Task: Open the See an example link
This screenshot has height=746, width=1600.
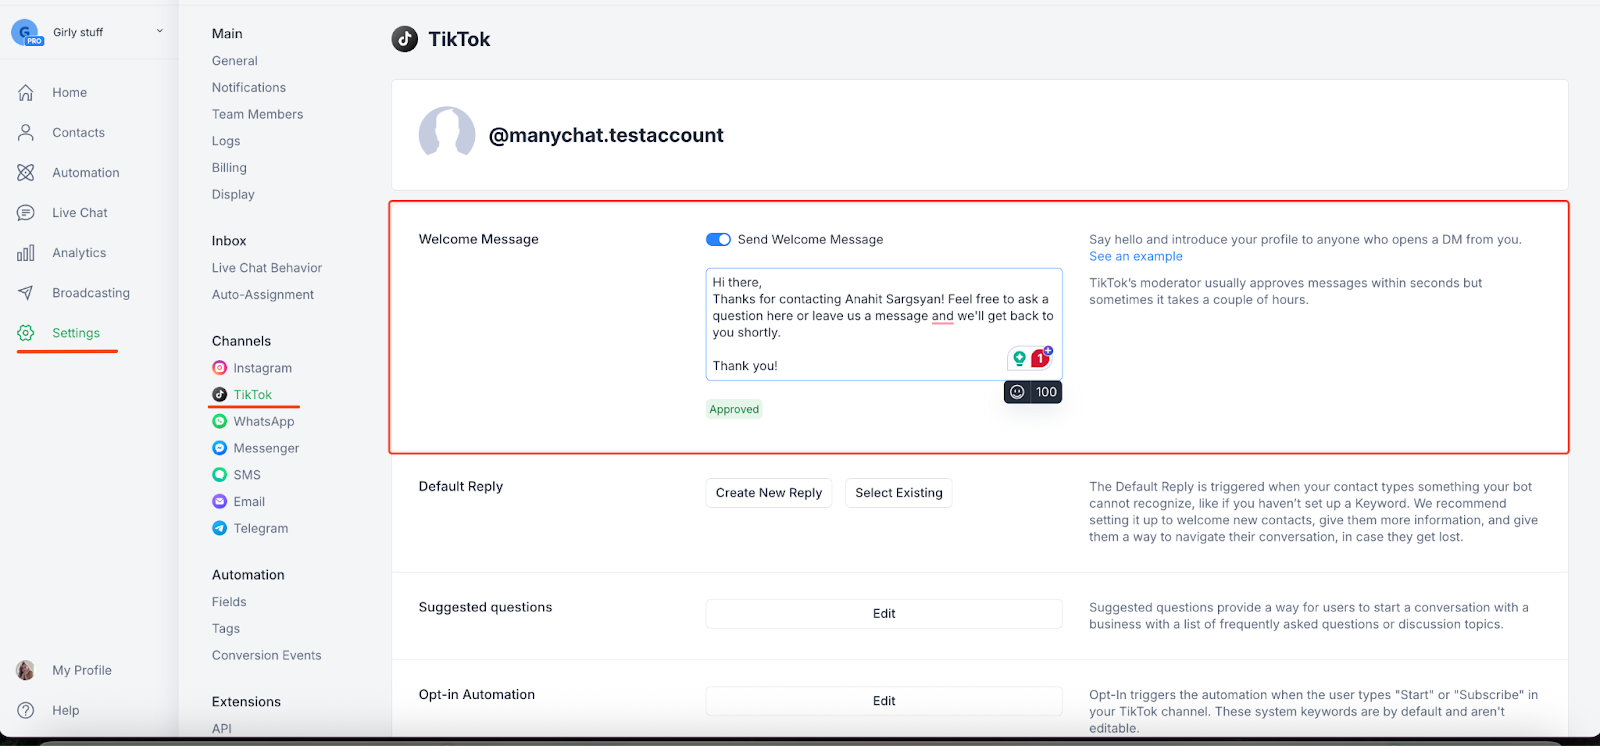Action: [1135, 256]
